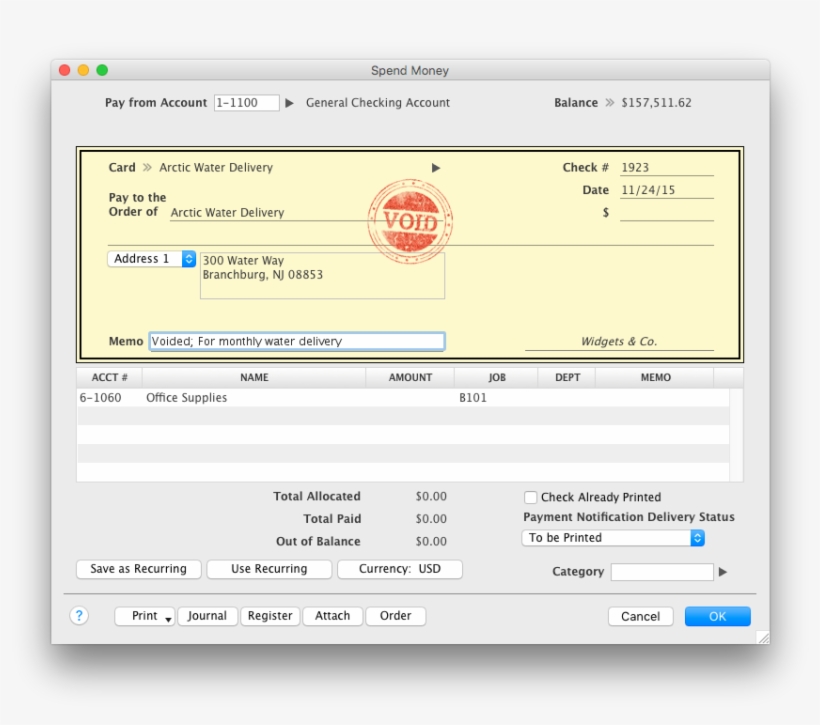This screenshot has width=820, height=725.
Task: Click the Use Recurring button
Action: pyautogui.click(x=270, y=569)
